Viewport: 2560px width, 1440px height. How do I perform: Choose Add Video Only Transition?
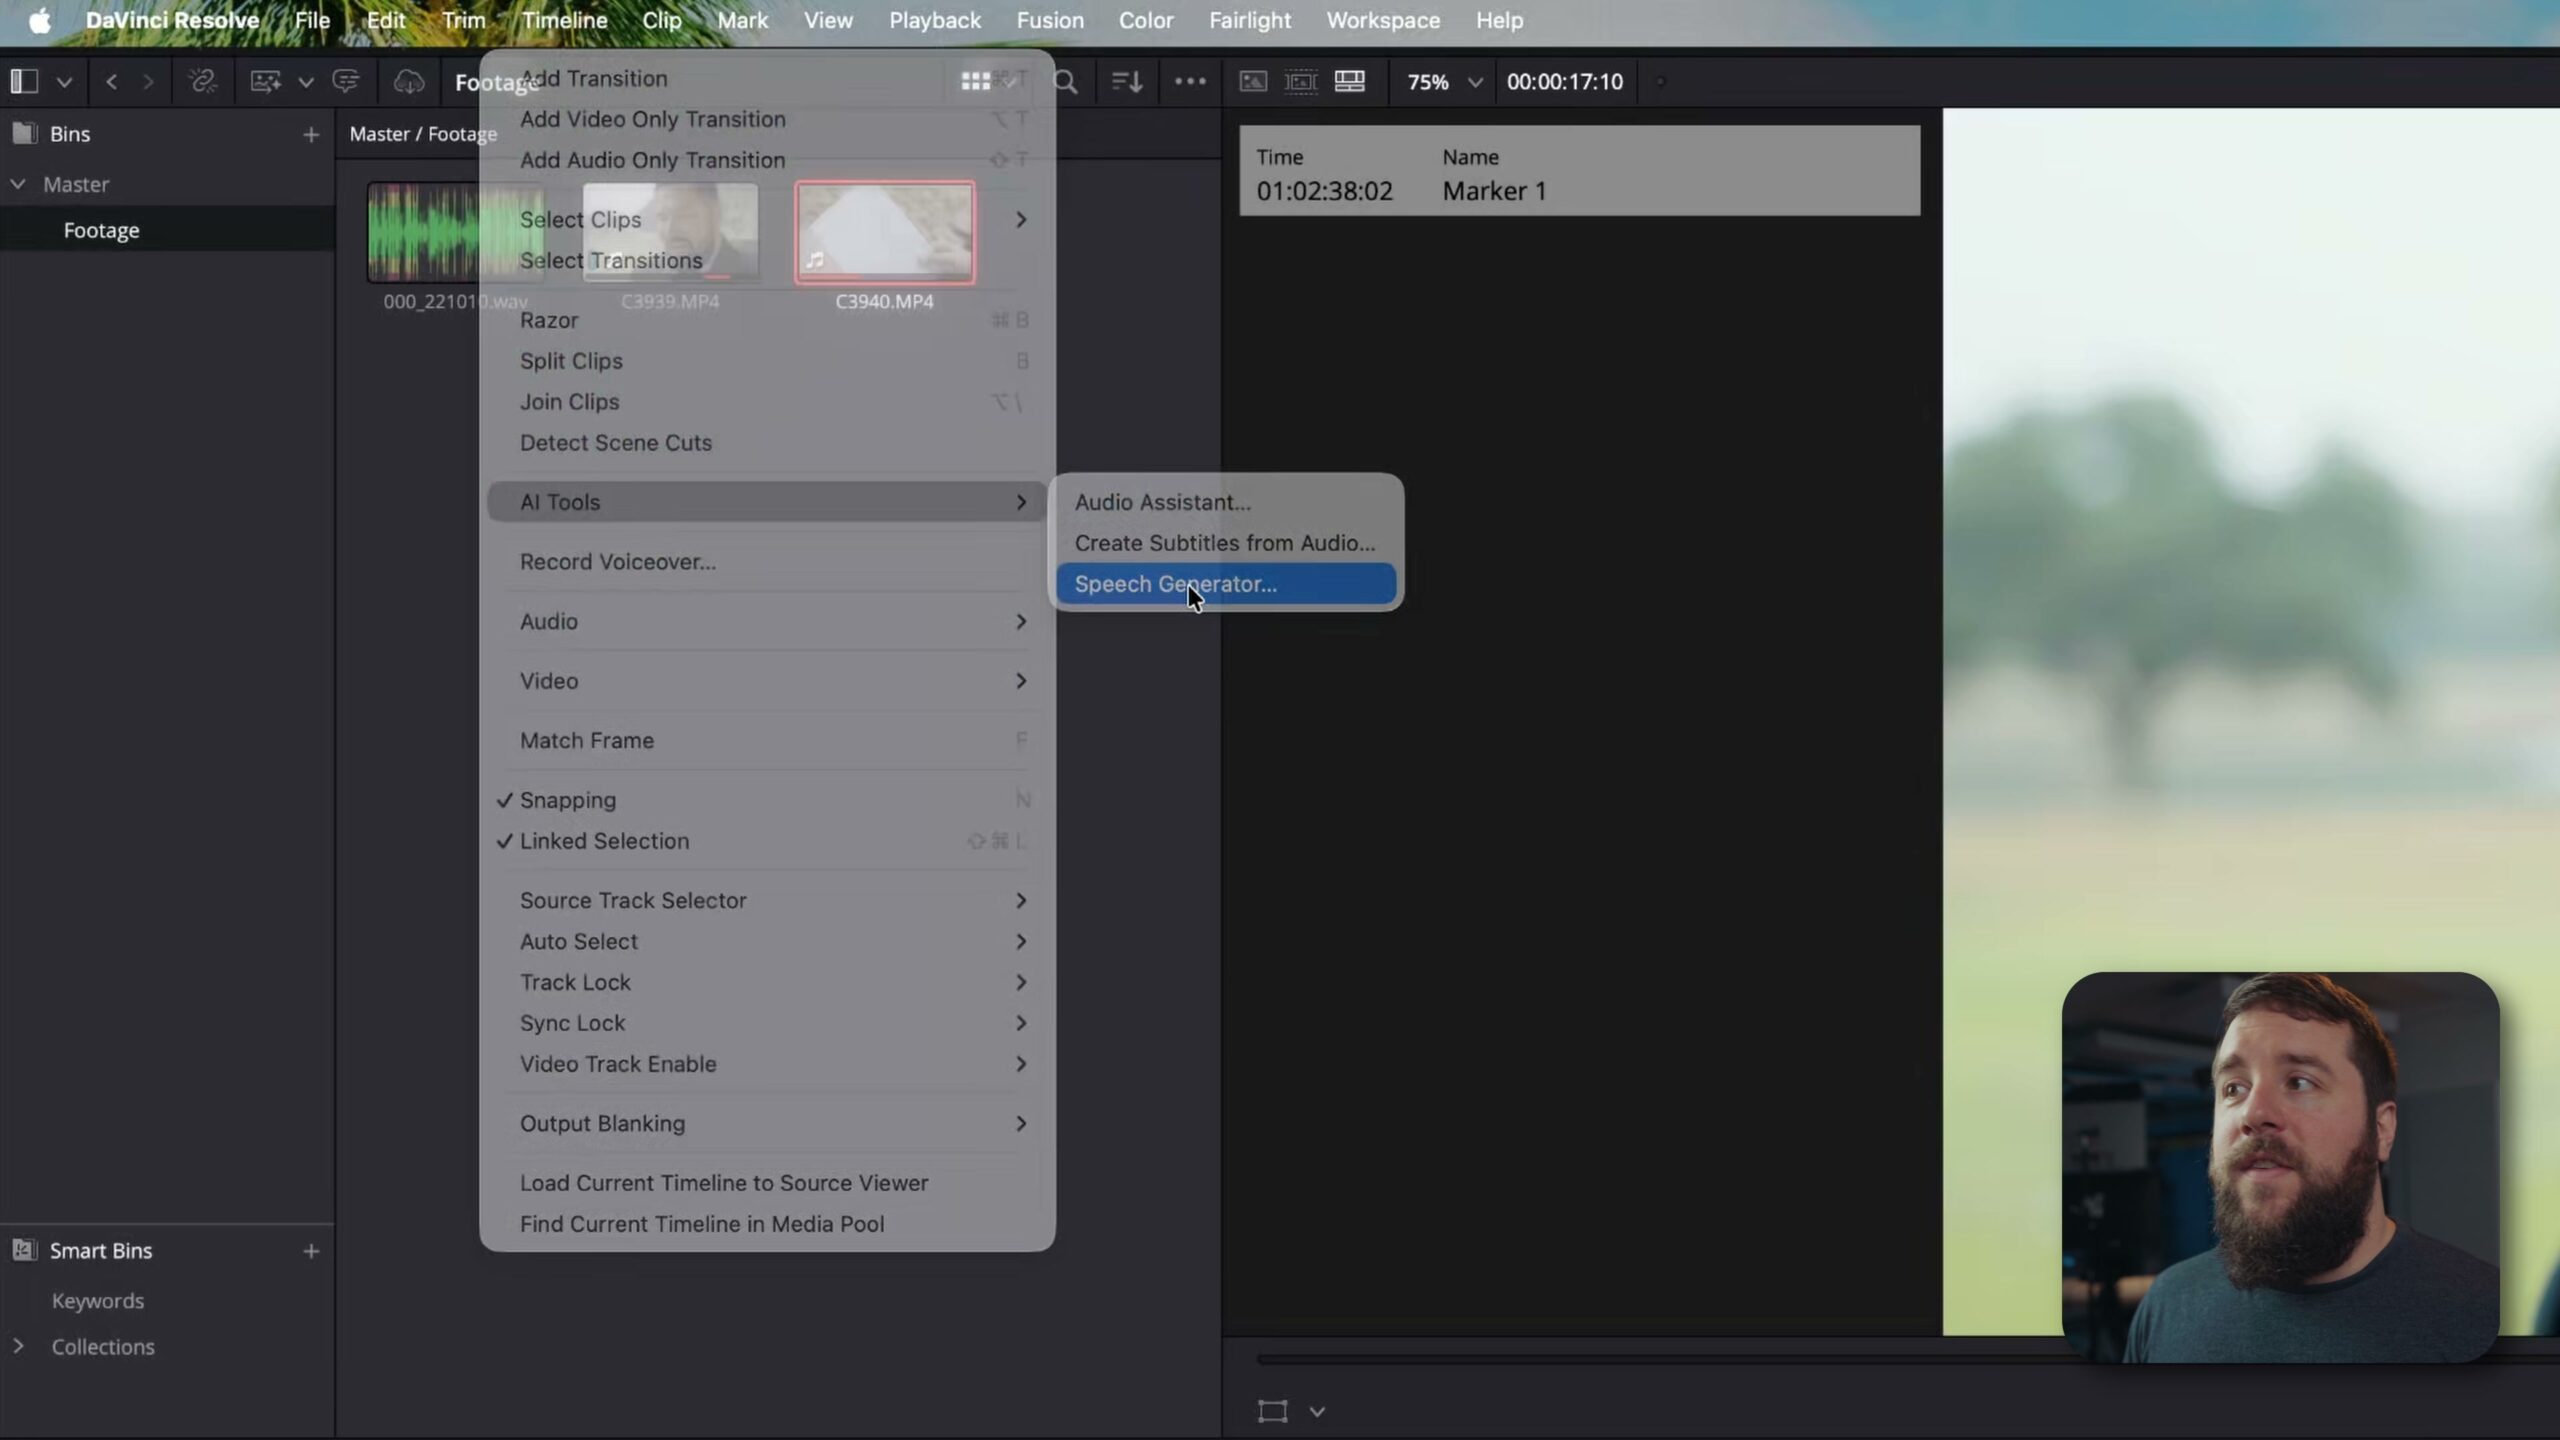click(767, 119)
